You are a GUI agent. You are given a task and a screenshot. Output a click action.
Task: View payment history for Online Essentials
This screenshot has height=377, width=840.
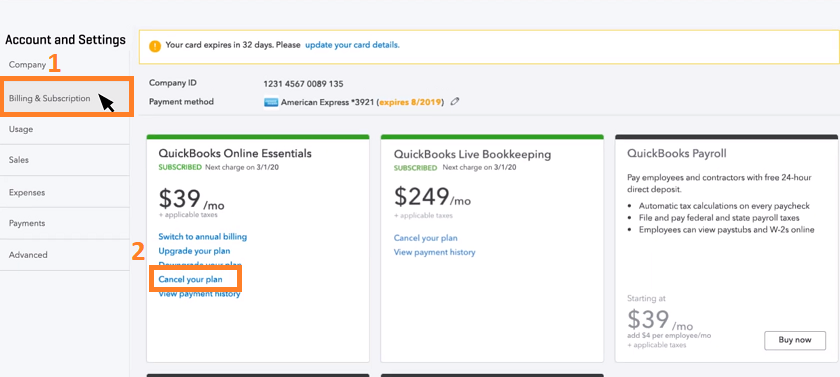point(199,294)
